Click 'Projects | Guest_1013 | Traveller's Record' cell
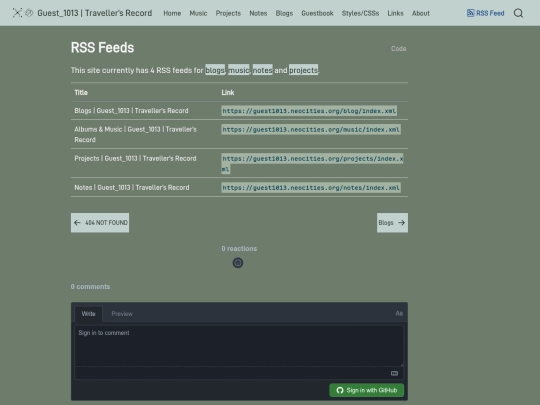The width and height of the screenshot is (540, 405). pos(135,158)
